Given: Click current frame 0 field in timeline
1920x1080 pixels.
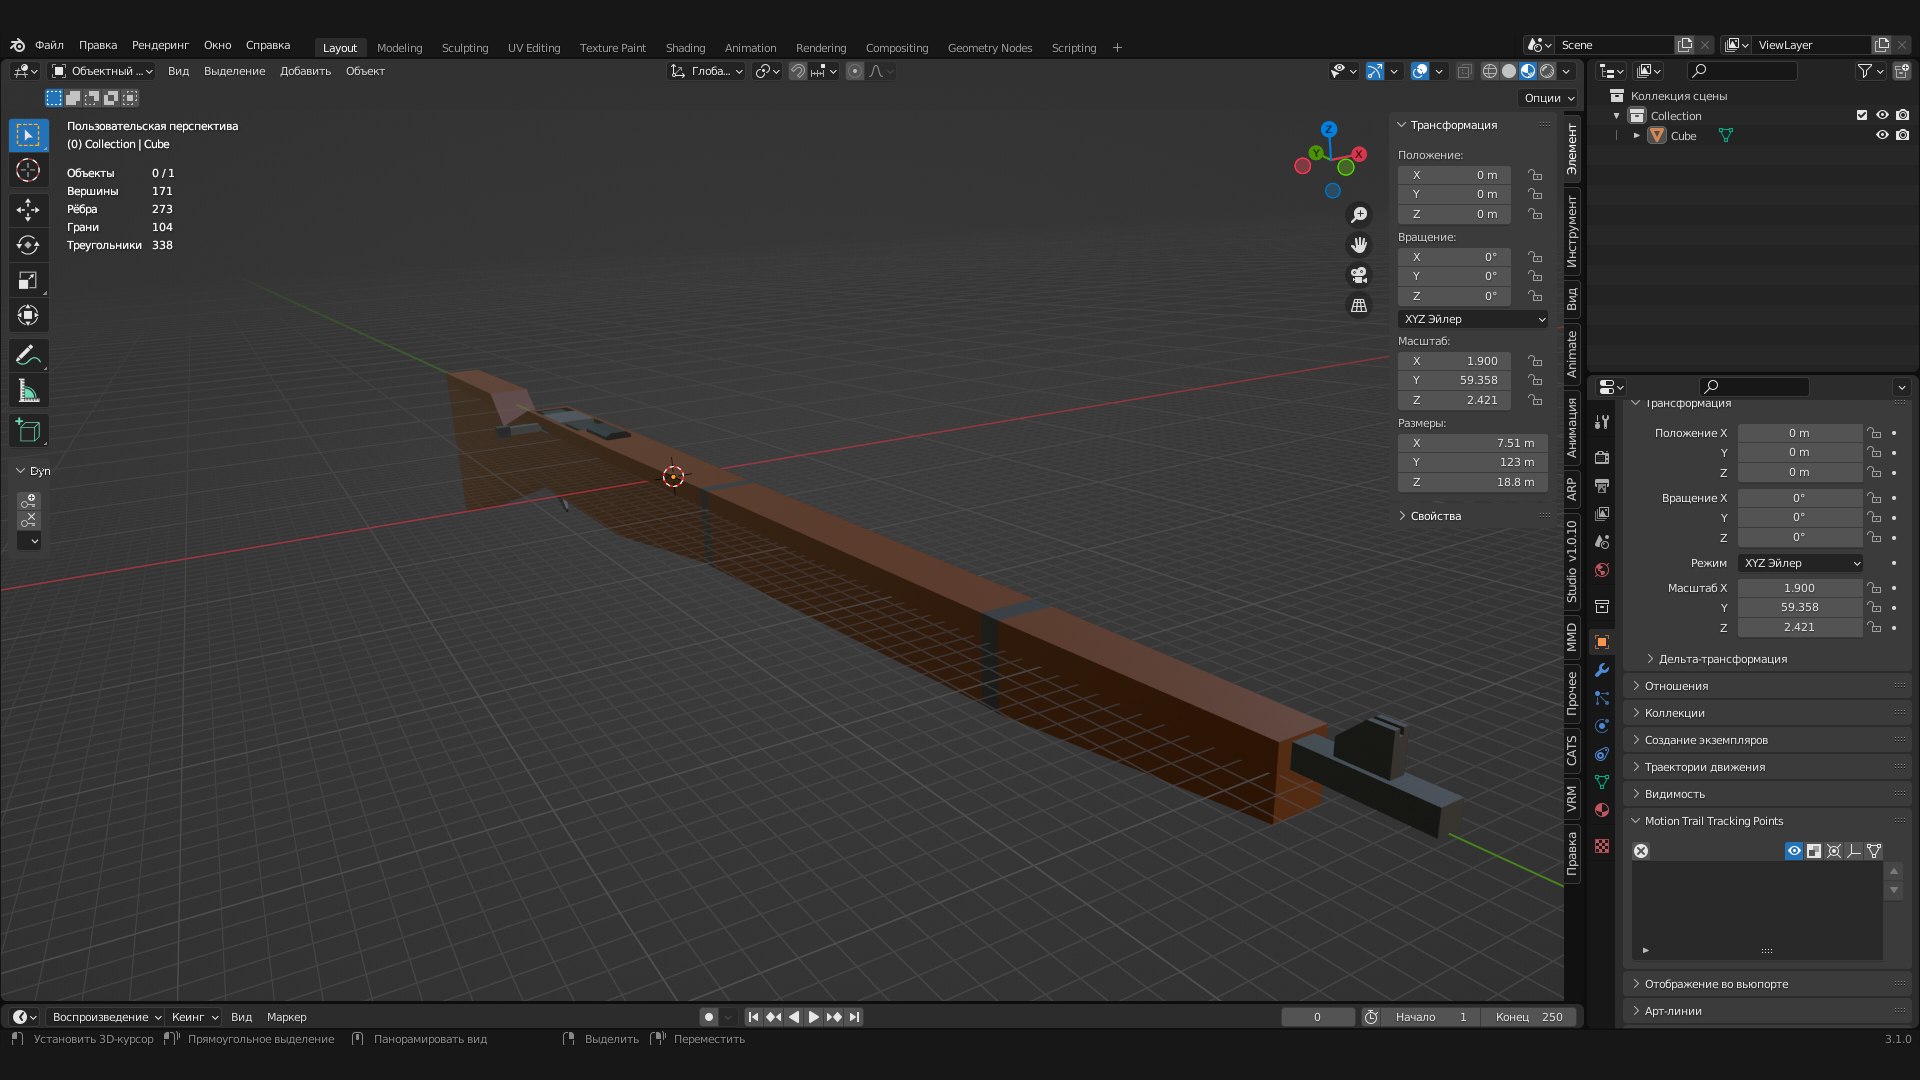Looking at the screenshot, I should pyautogui.click(x=1318, y=1017).
